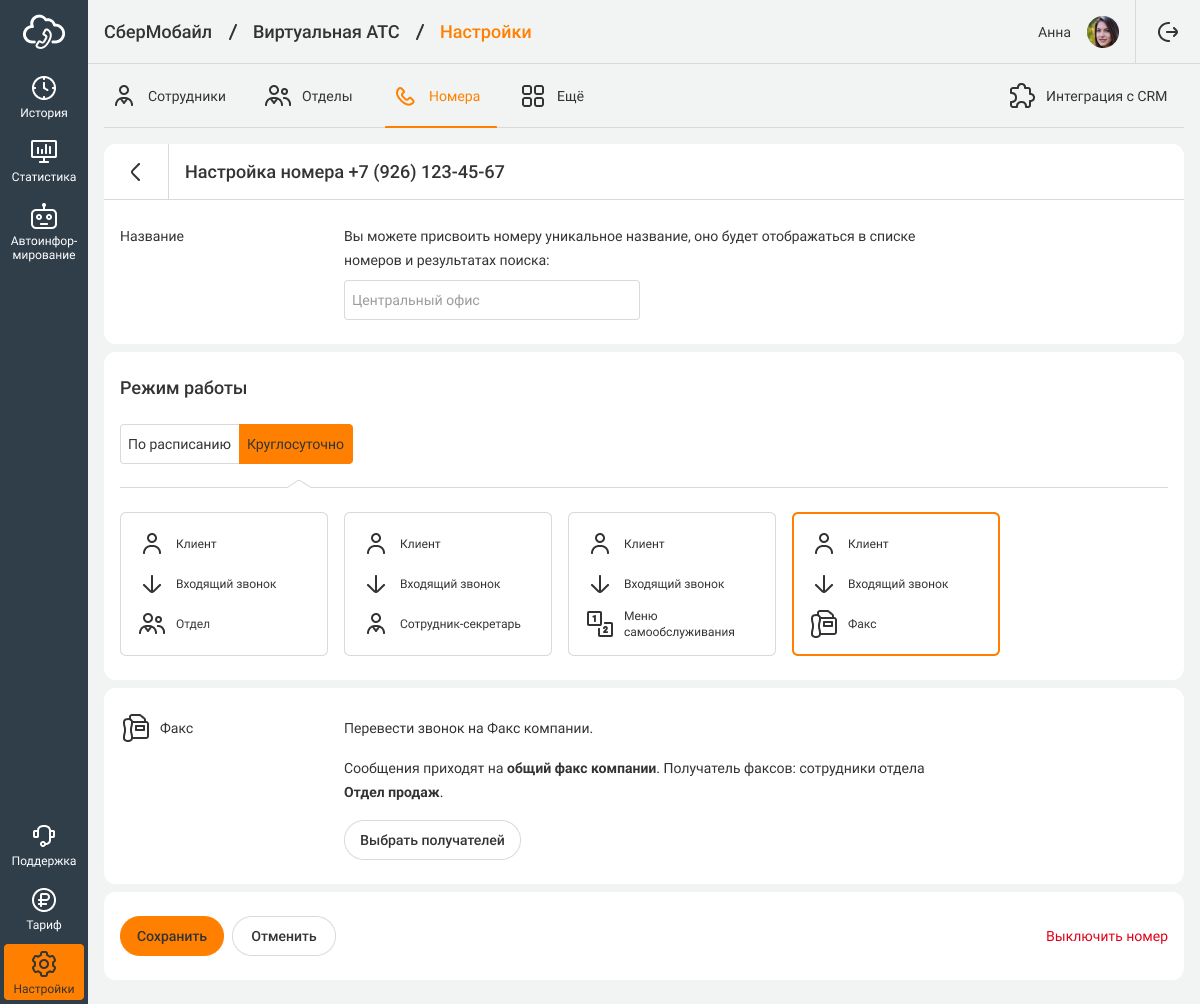Switch to the Отделы tab
Viewport: 1200px width, 1004px height.
click(309, 97)
